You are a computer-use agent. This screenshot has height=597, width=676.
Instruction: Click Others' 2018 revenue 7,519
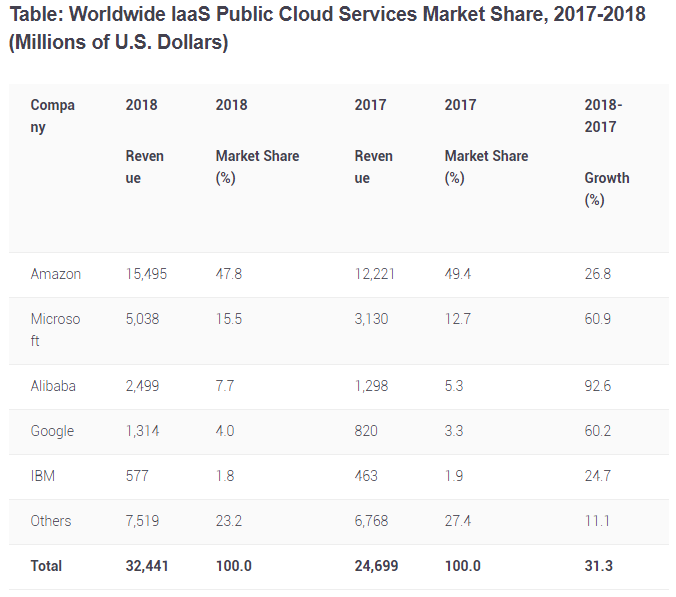click(142, 521)
